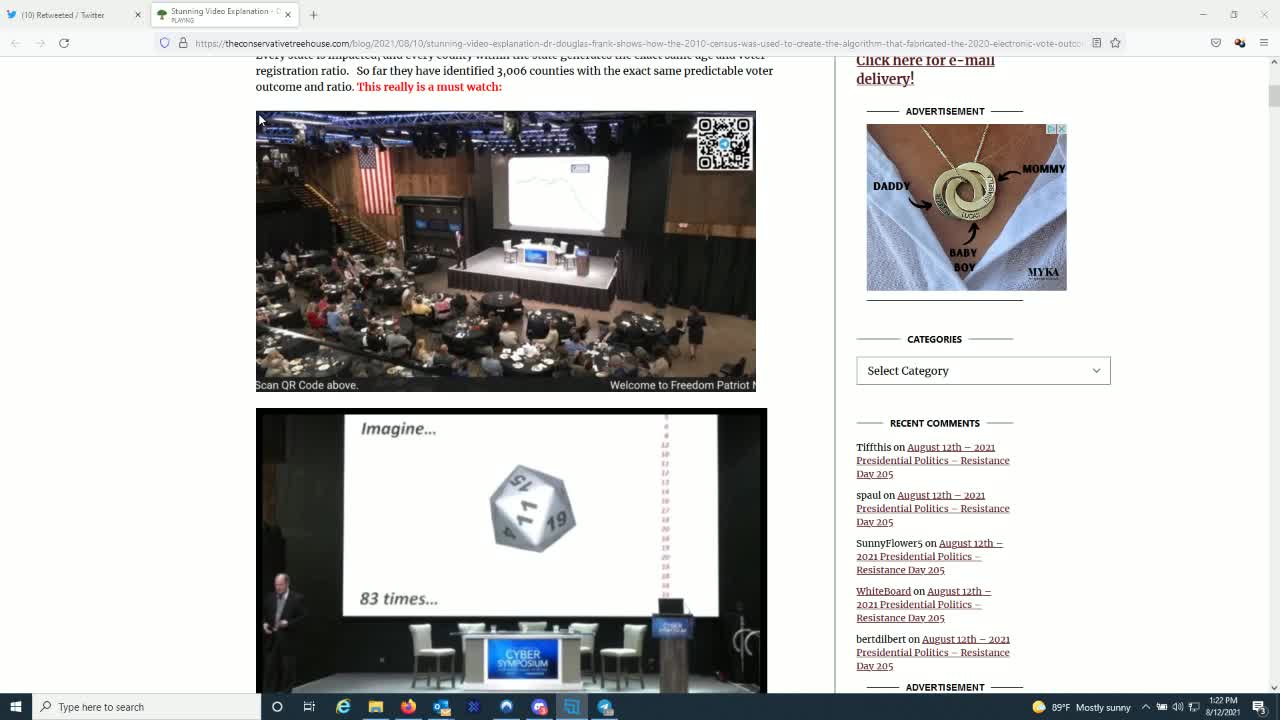
Task: Open Click here for e-mail delivery link
Action: click(x=925, y=69)
